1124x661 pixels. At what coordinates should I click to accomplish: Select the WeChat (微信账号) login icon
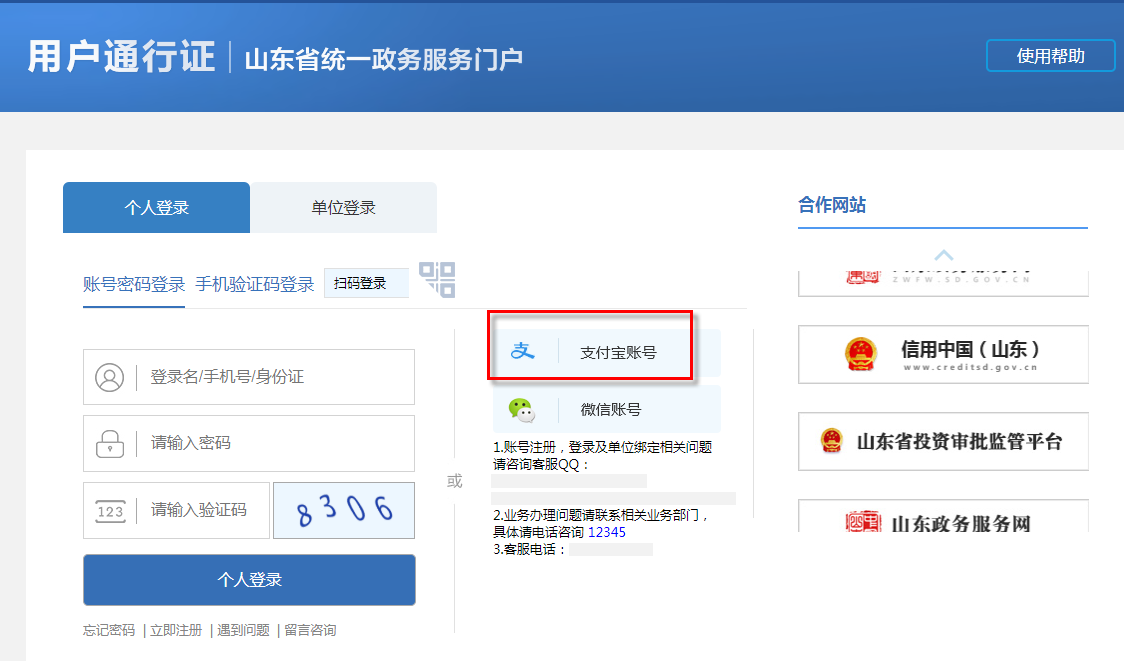[x=523, y=409]
